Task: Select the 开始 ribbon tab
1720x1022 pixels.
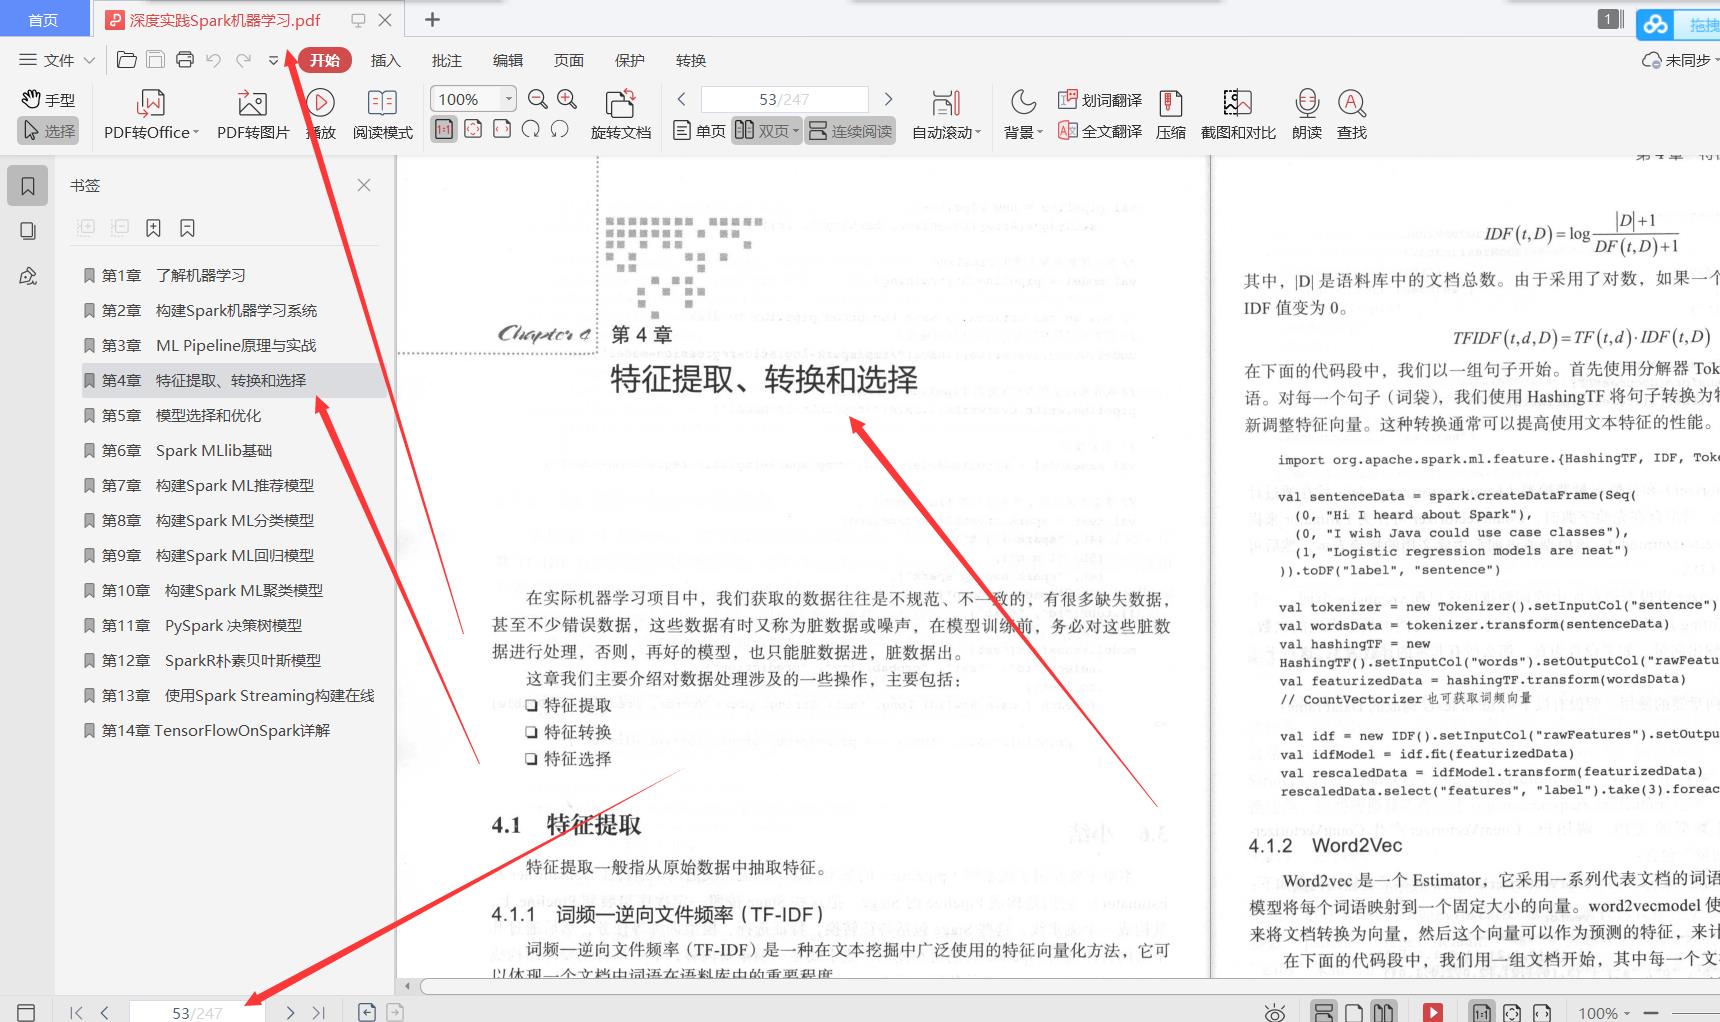Action: pos(325,60)
